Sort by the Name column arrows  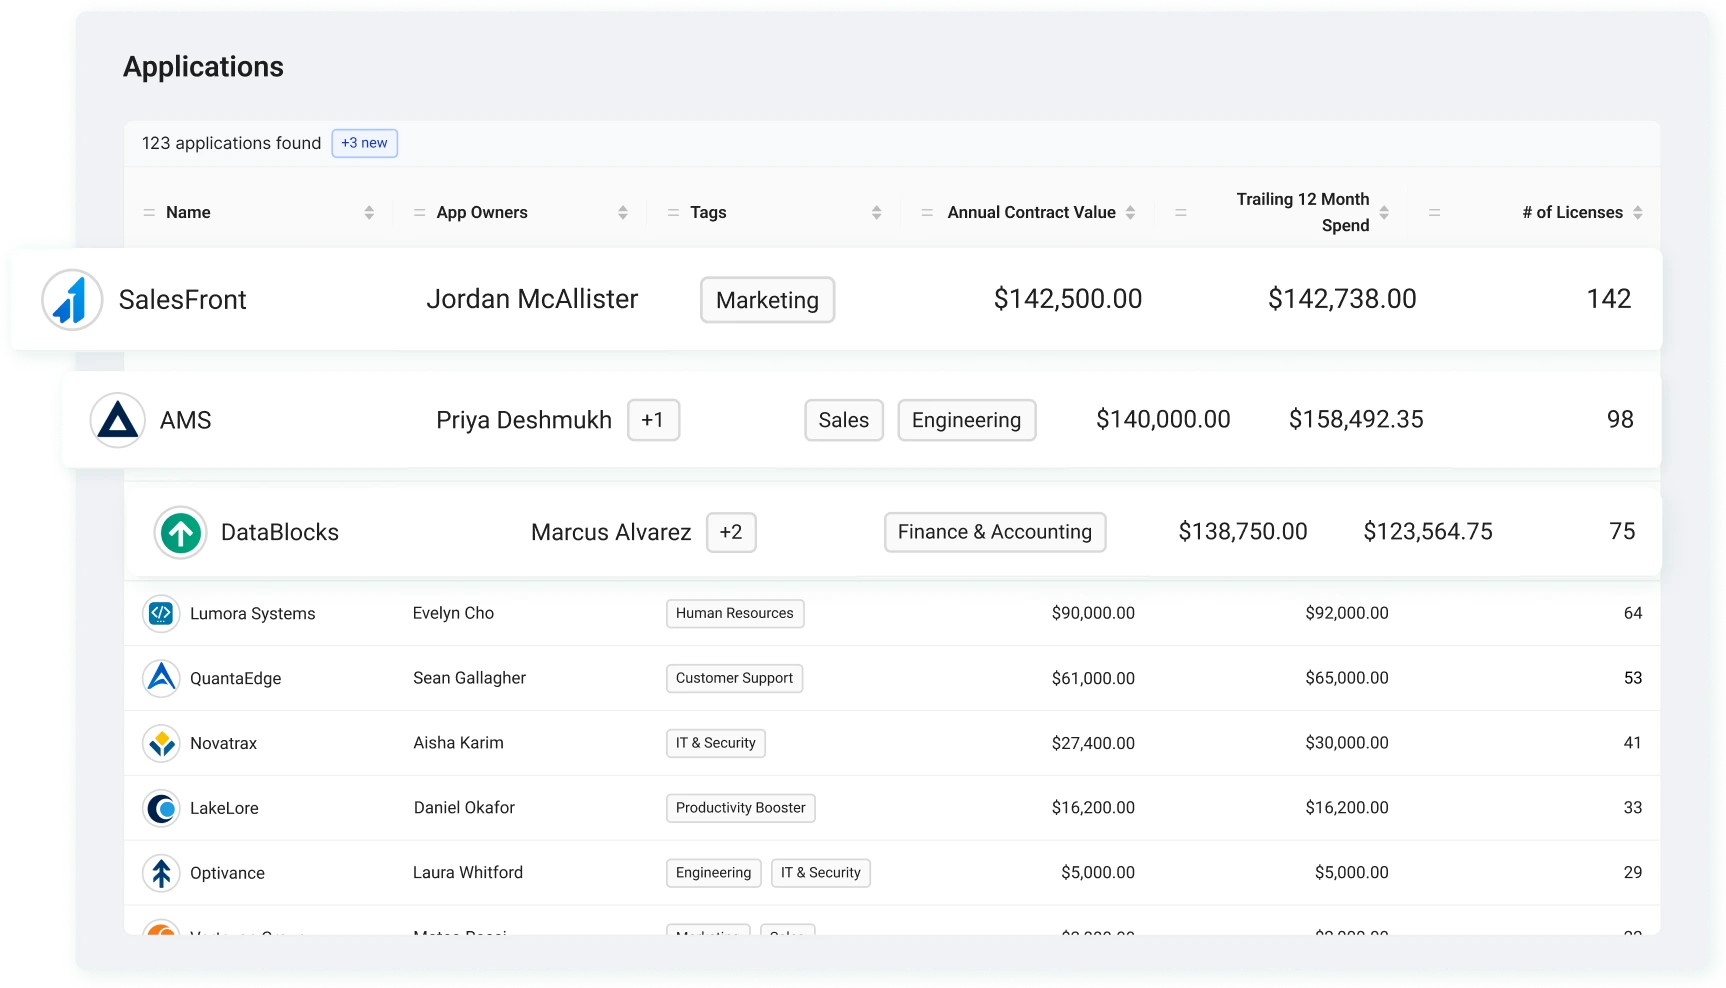point(369,212)
